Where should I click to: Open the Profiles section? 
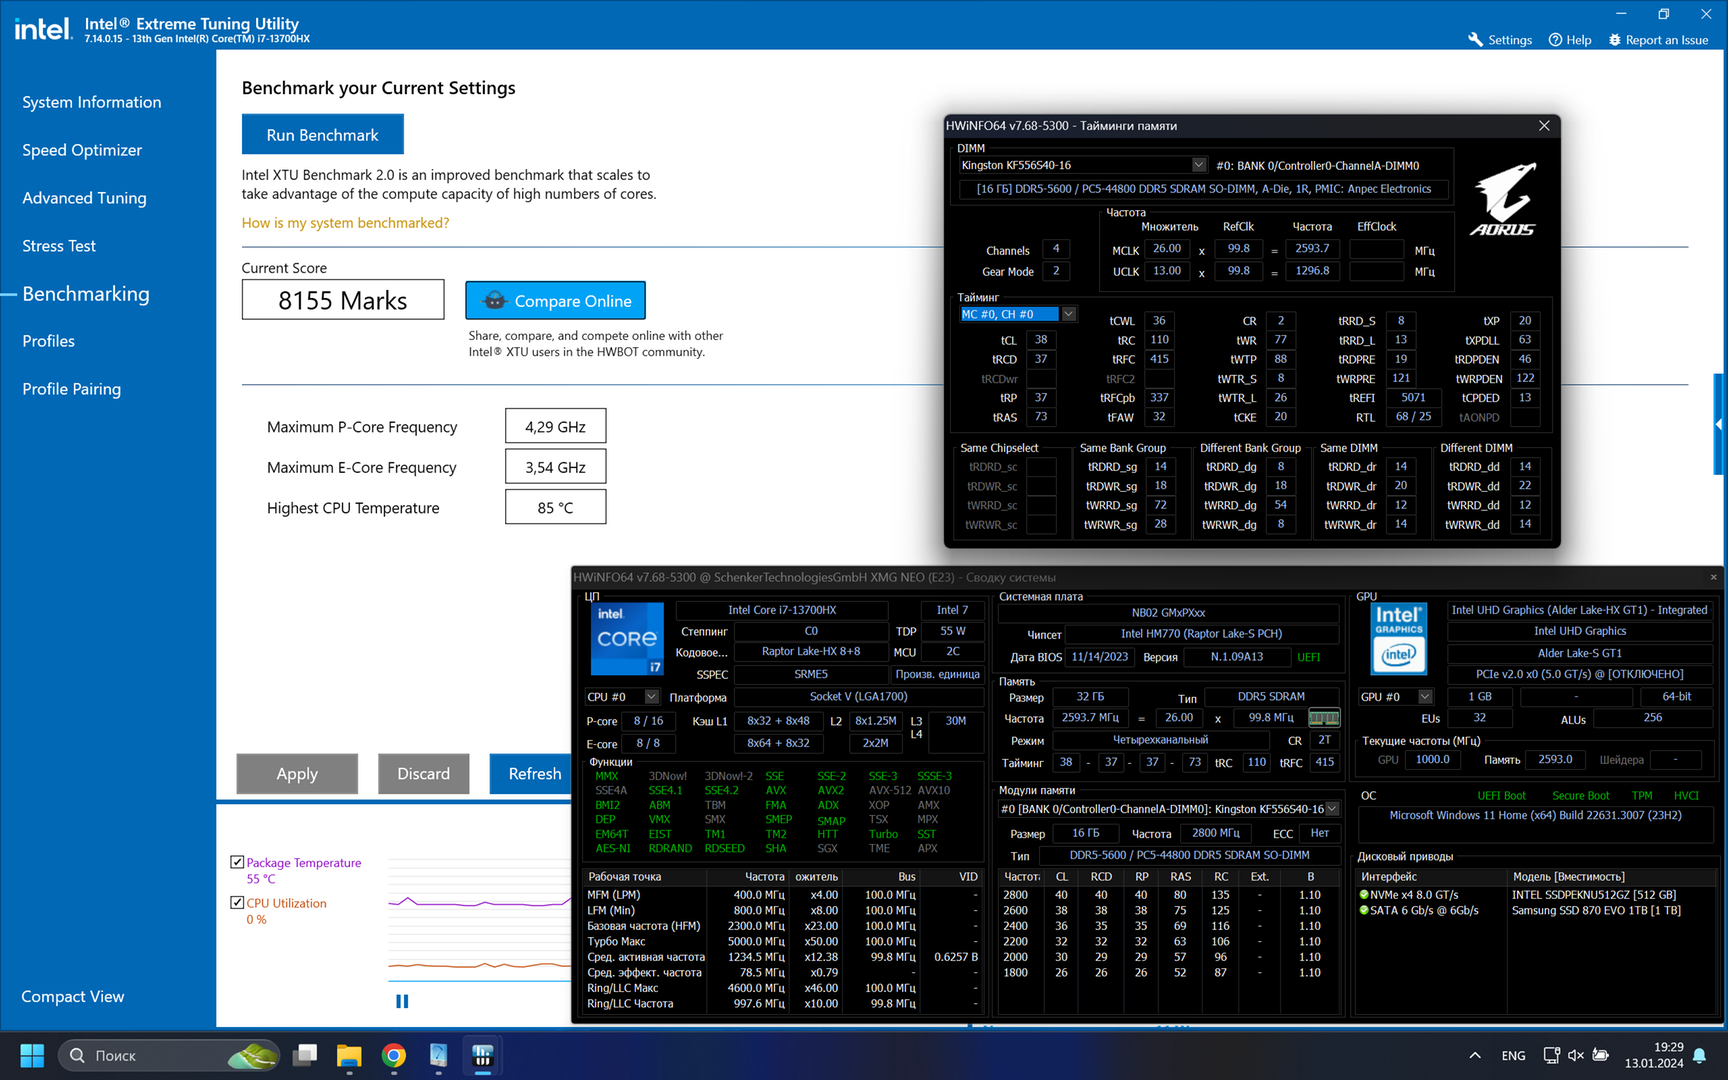[x=48, y=341]
